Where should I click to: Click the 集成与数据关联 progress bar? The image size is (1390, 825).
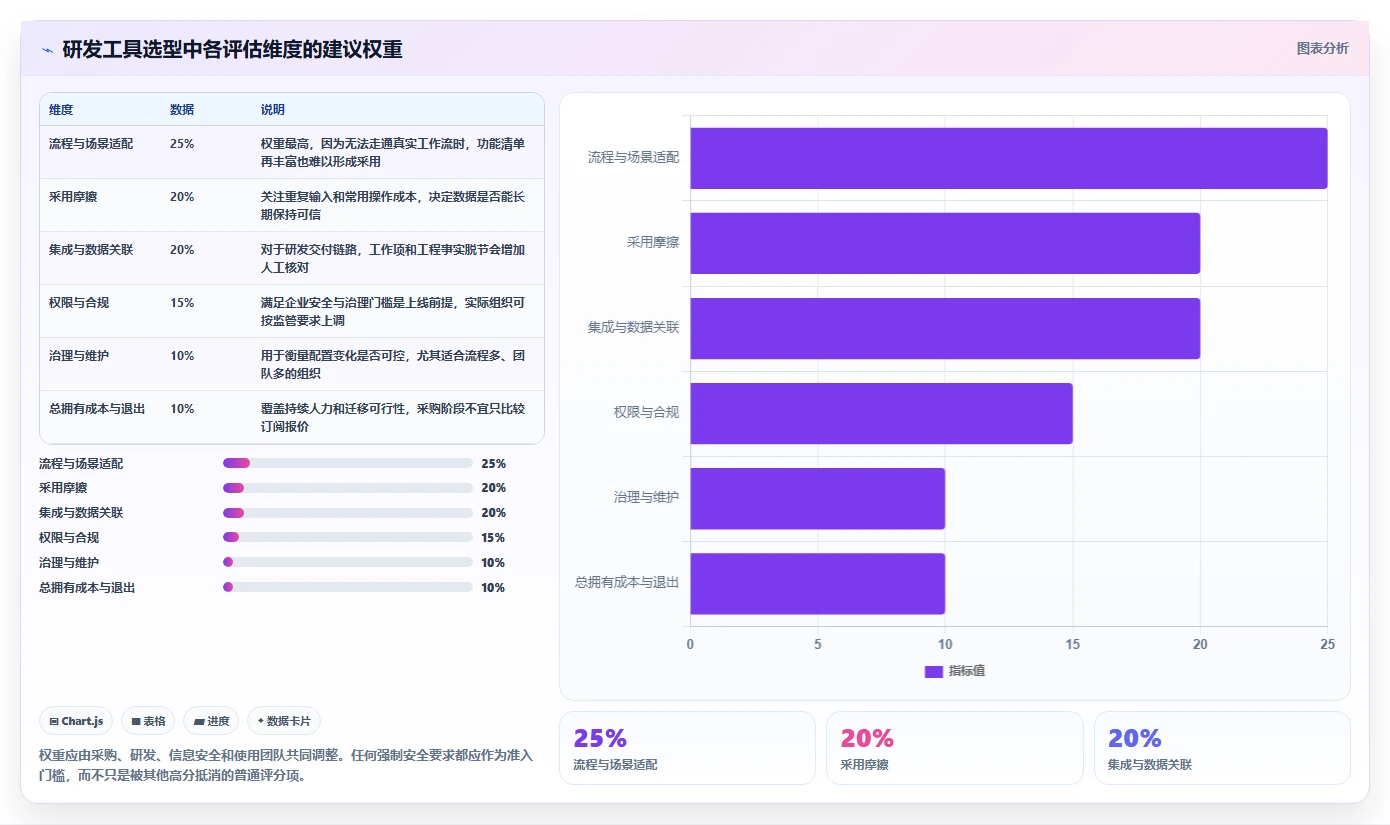pyautogui.click(x=348, y=512)
